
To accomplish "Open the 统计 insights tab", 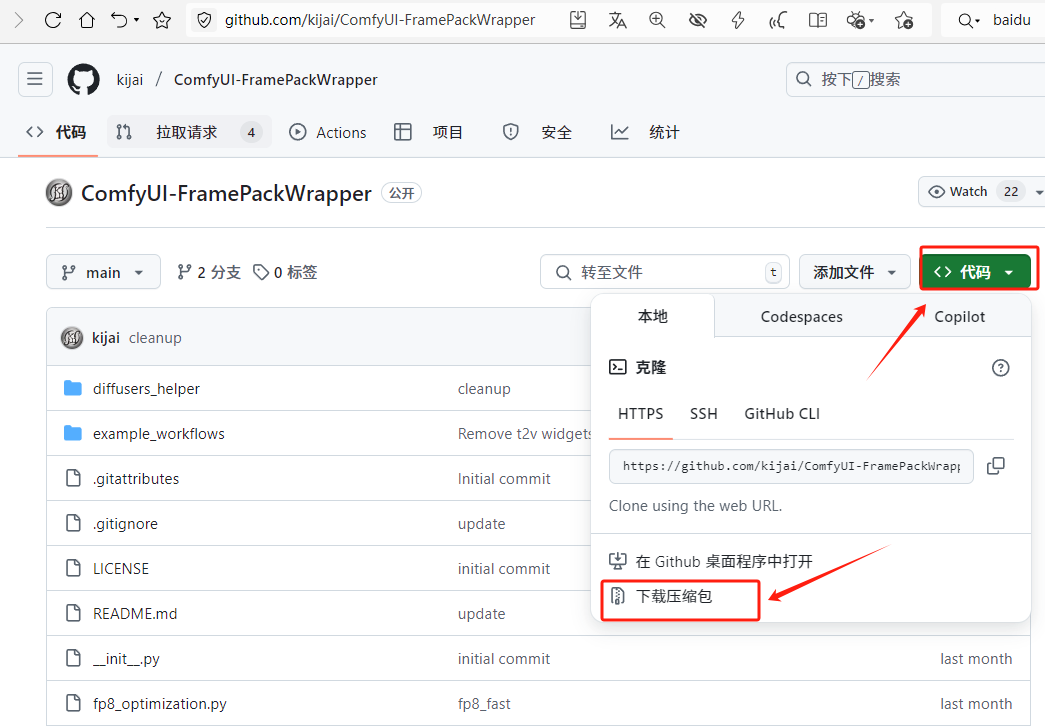I will (x=645, y=133).
